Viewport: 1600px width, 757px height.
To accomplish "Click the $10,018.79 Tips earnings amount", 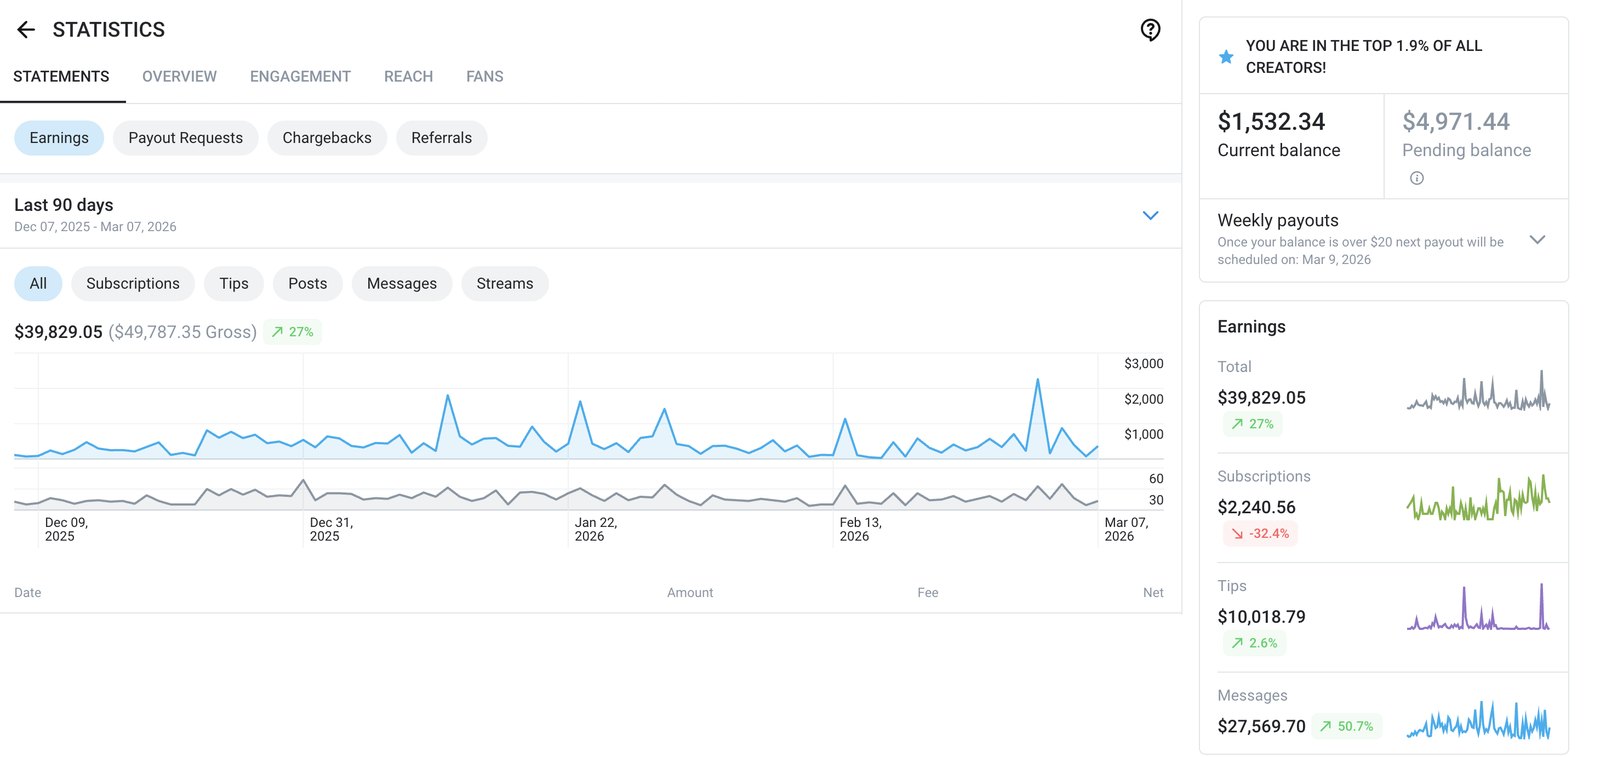I will pos(1261,617).
